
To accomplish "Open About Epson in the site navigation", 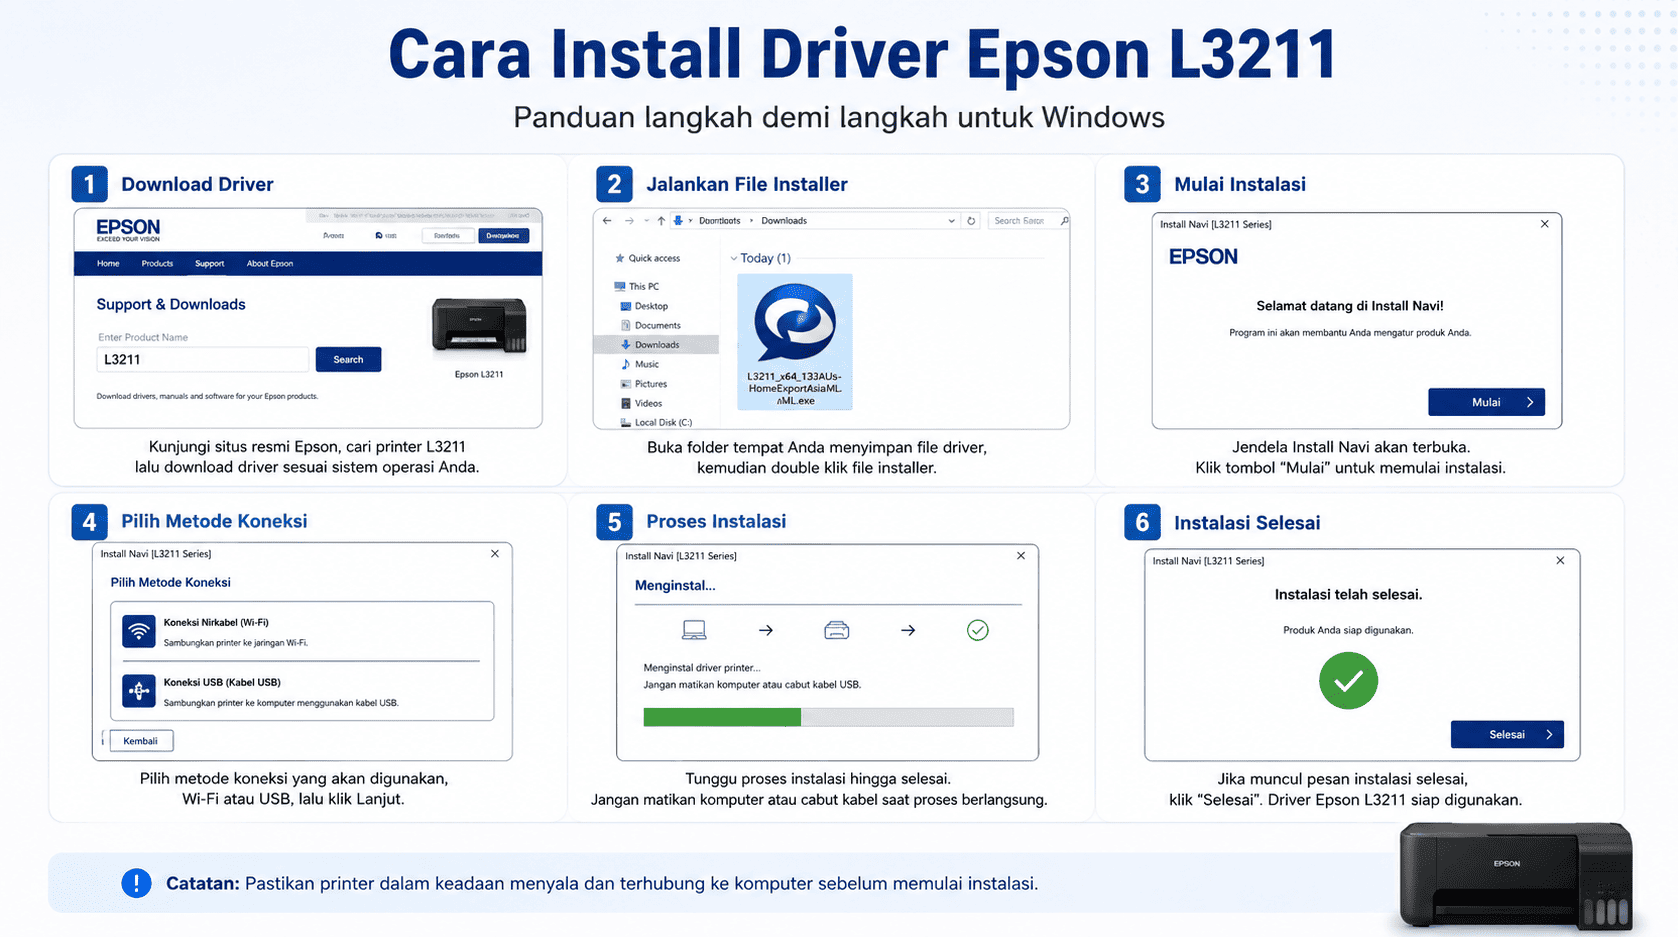I will click(270, 264).
